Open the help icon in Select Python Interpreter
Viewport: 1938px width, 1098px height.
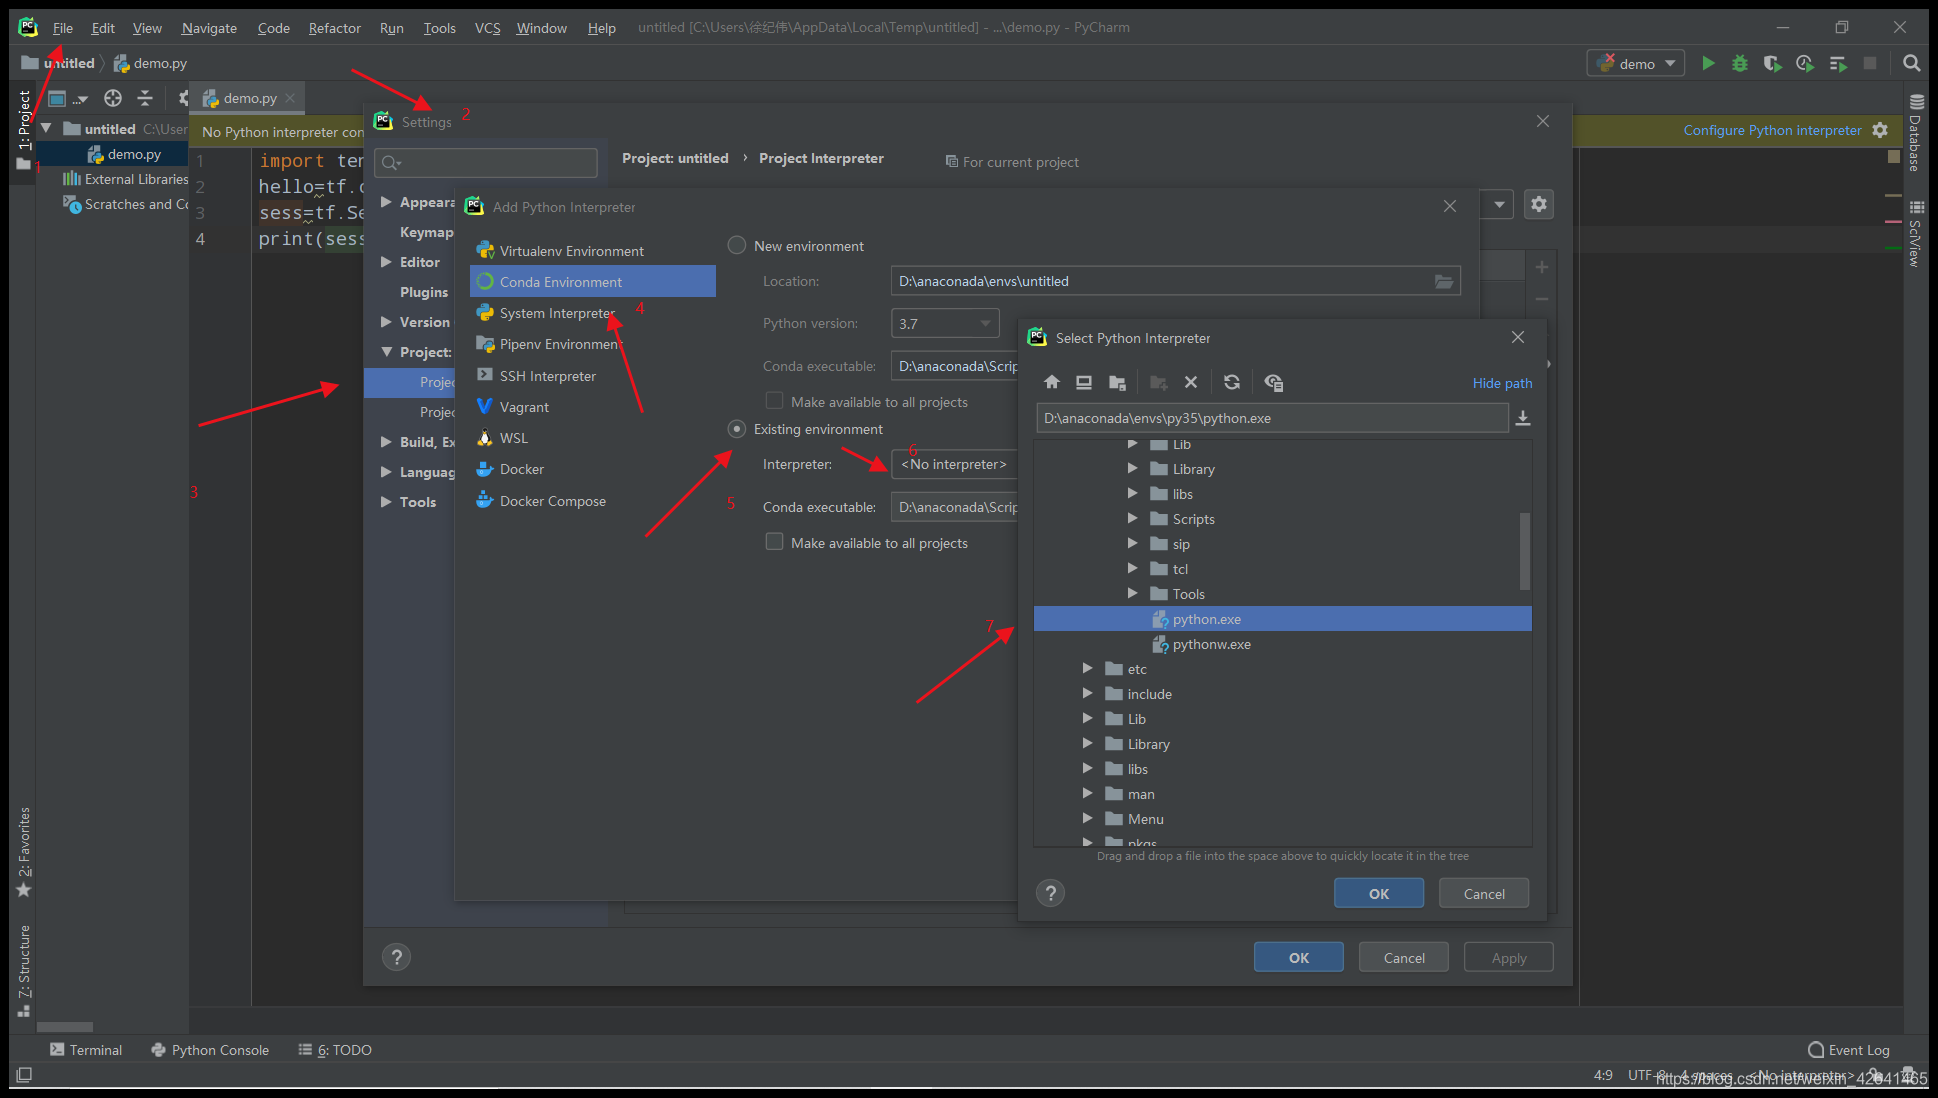(x=1050, y=893)
